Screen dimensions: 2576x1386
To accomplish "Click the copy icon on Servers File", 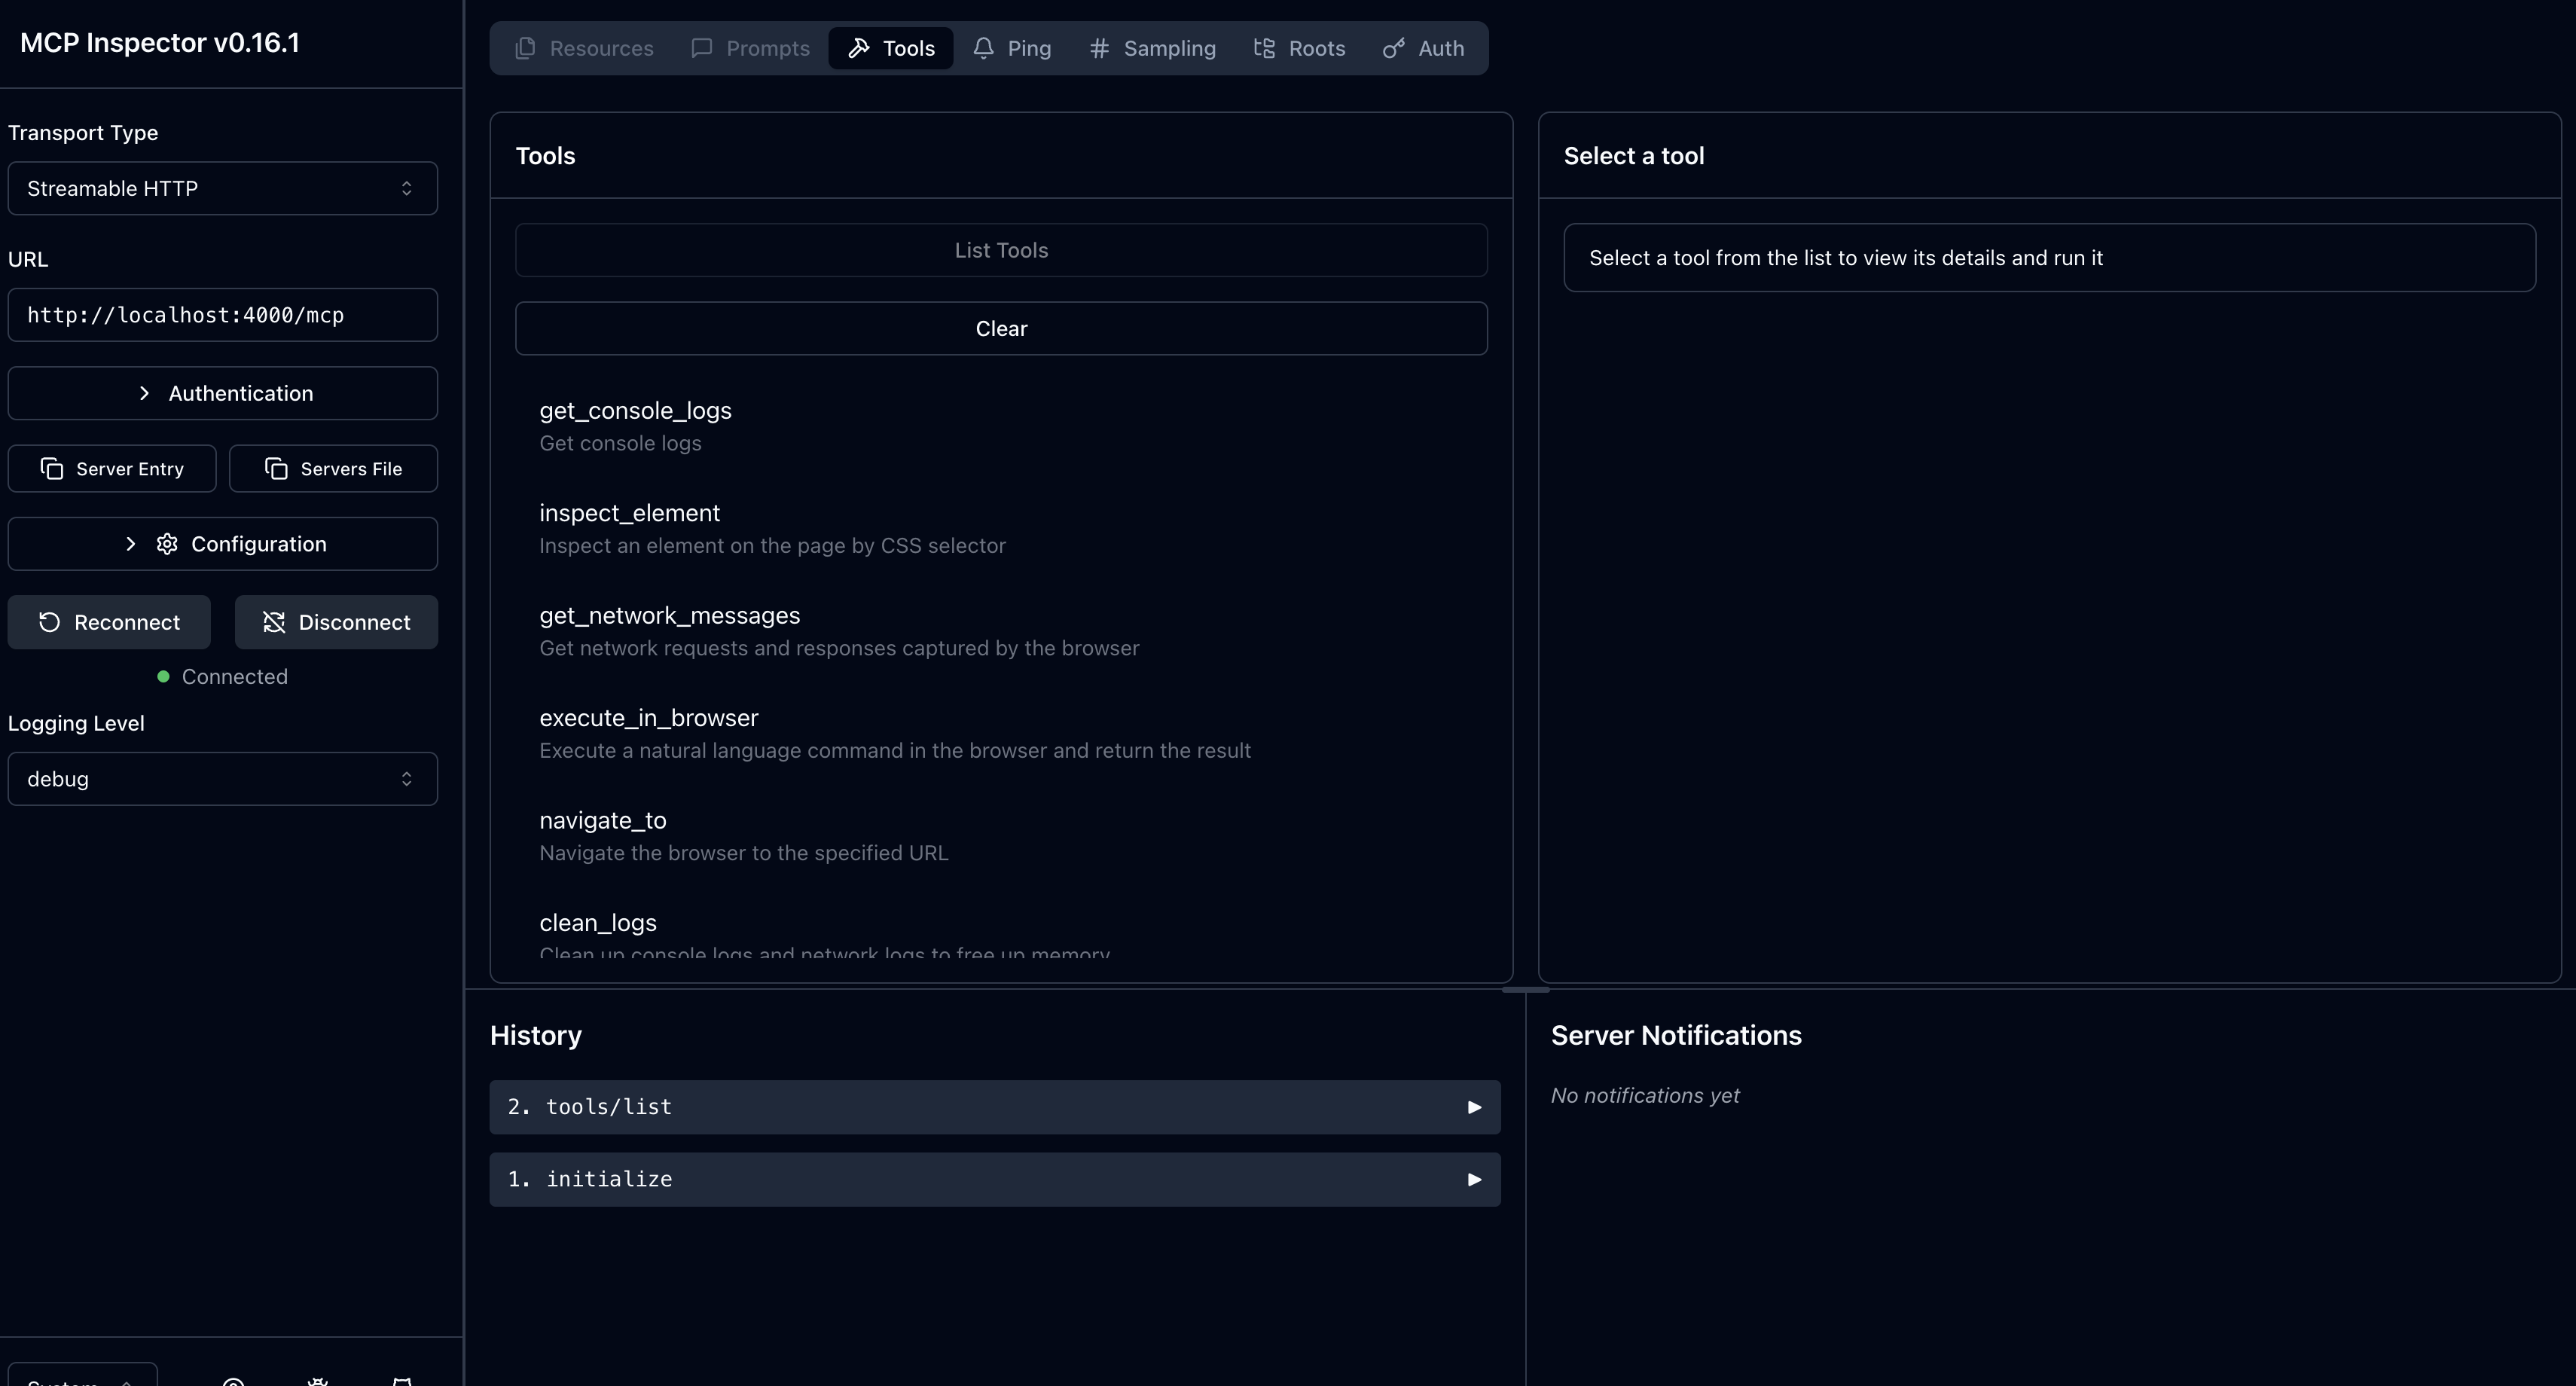I will 276,468.
